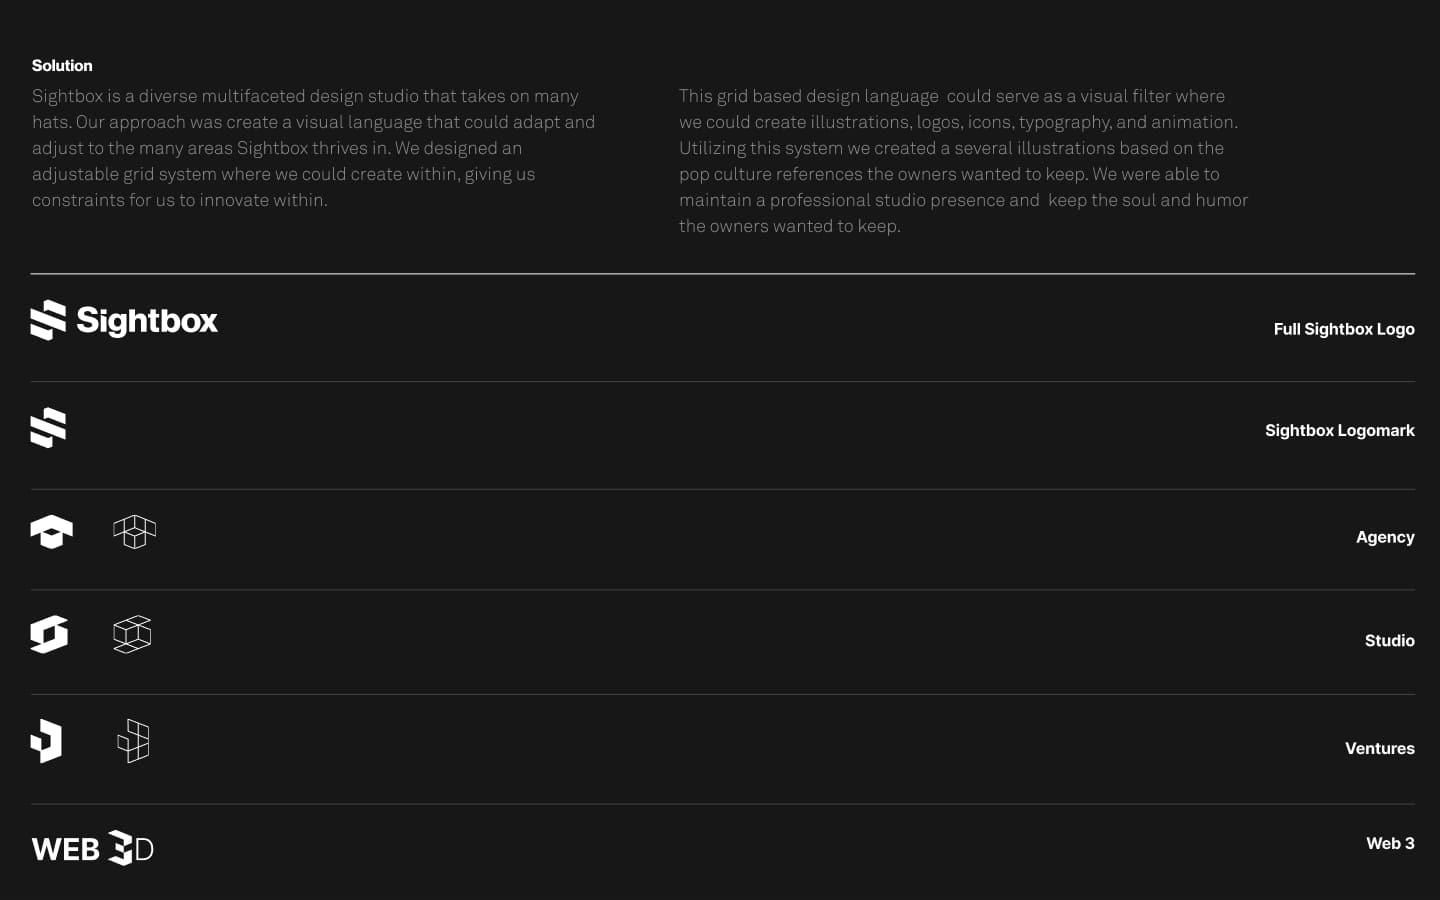Click the stylized 3 in WEB 3D logo
The width and height of the screenshot is (1440, 900).
pos(120,848)
